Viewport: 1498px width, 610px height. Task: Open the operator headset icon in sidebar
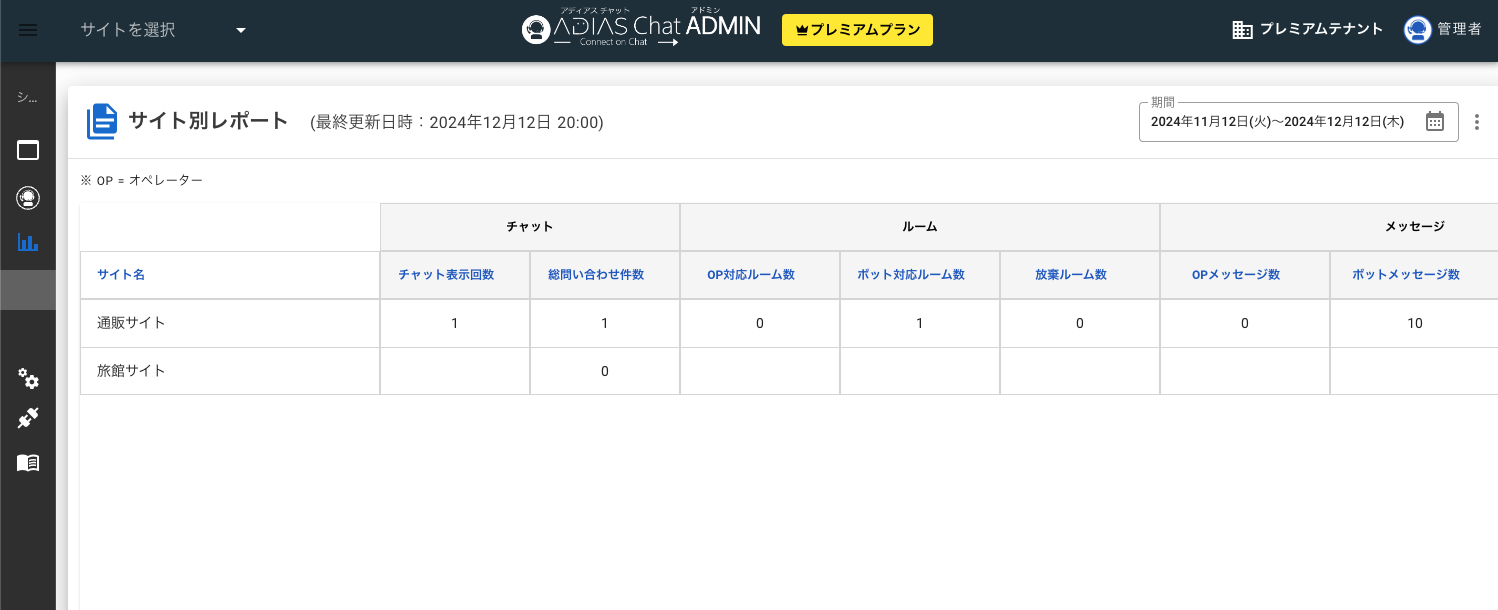point(28,197)
